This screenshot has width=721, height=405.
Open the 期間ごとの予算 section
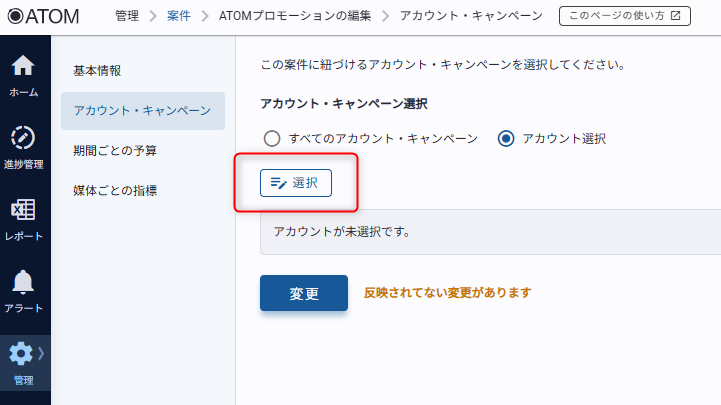coord(115,150)
